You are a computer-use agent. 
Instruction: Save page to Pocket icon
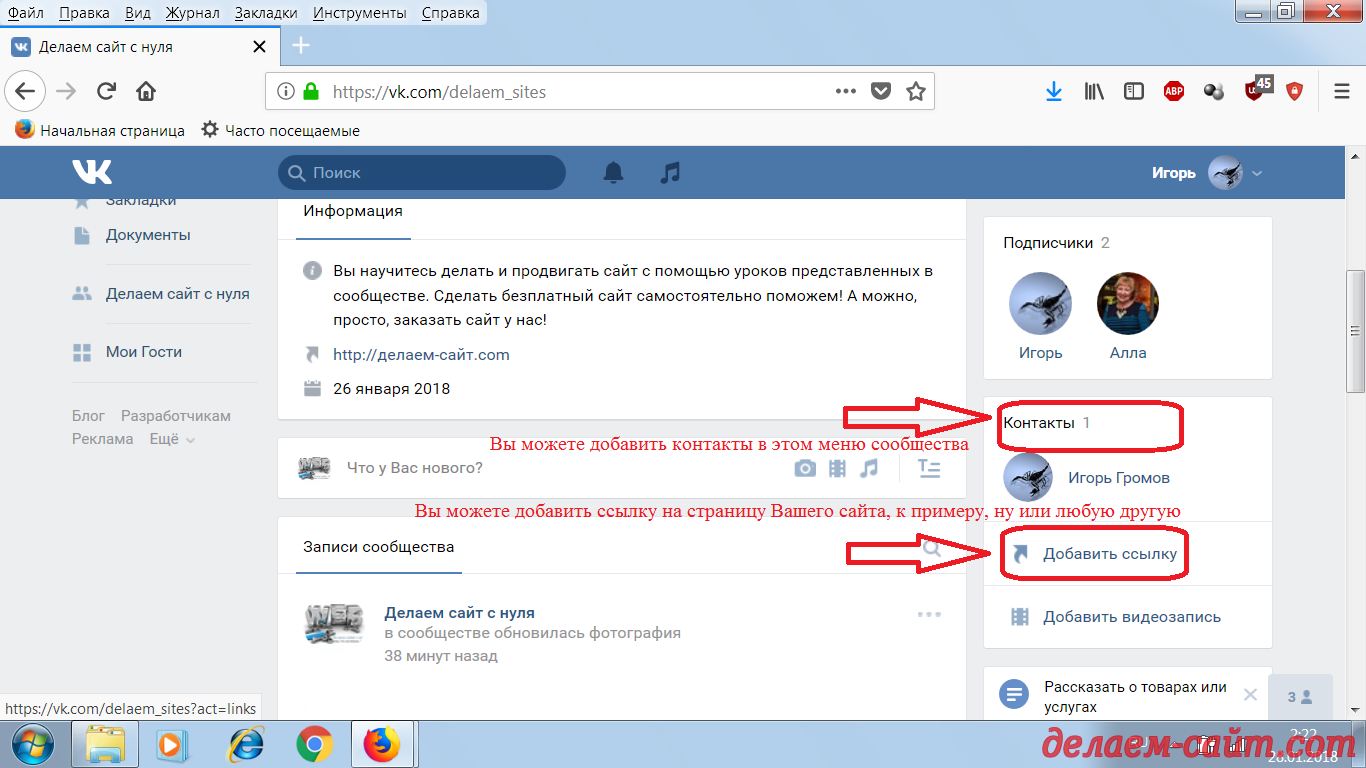880,92
